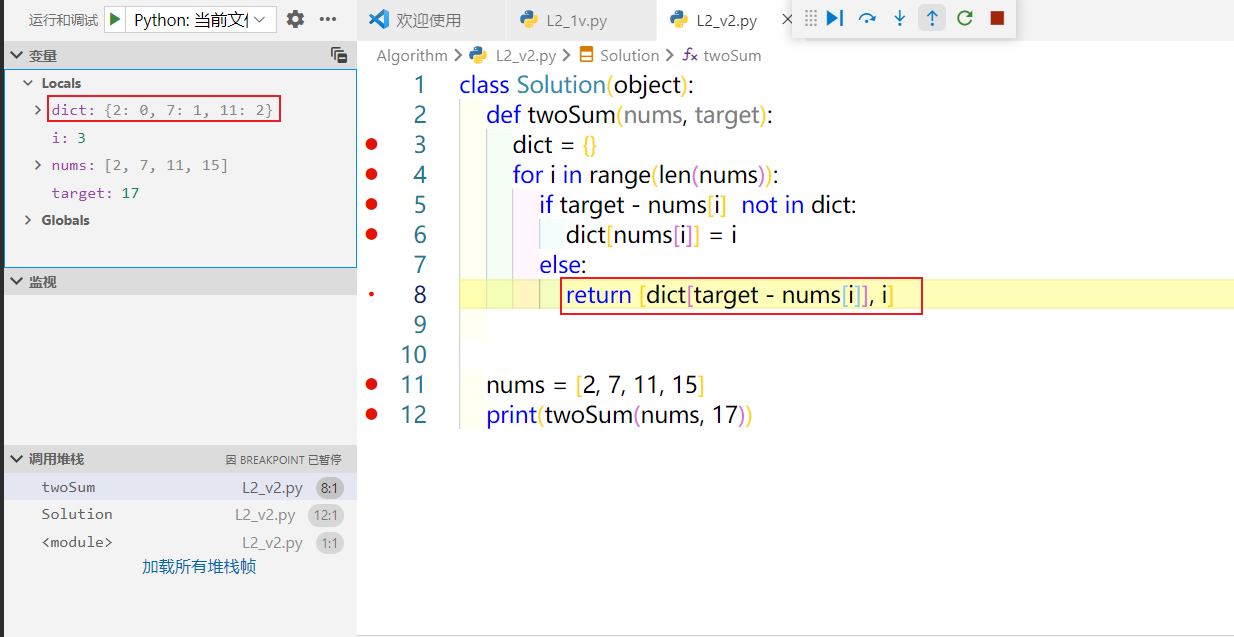Click the Step Into debug icon
1234x637 pixels.
[x=899, y=18]
